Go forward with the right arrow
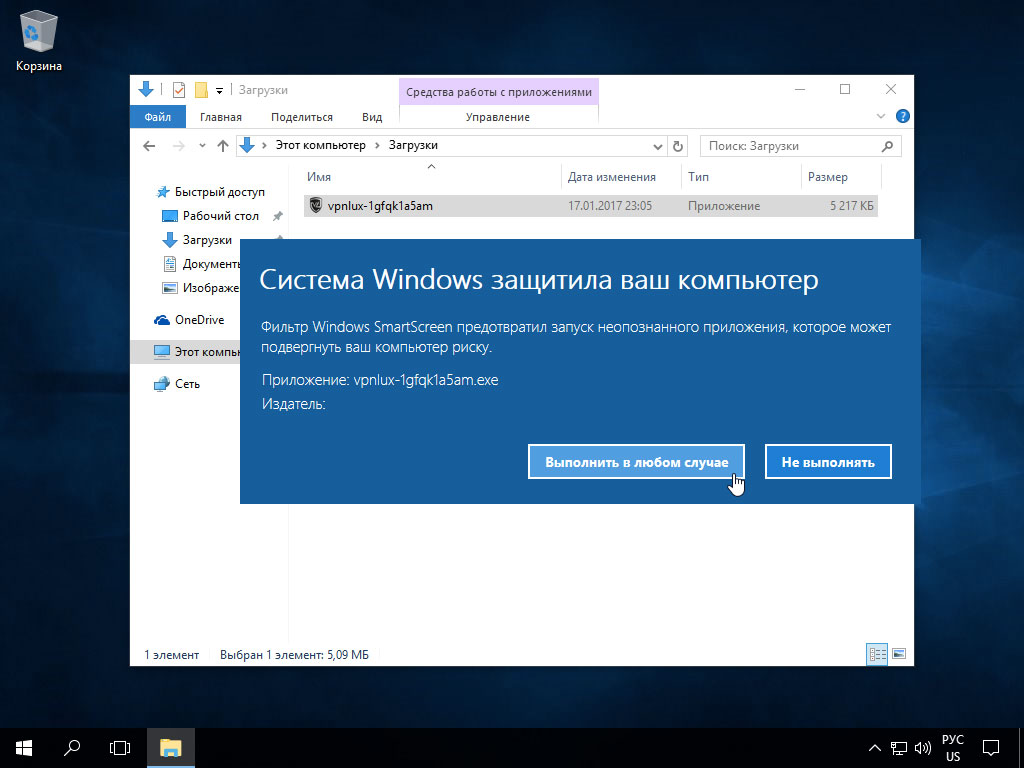This screenshot has width=1024, height=768. (178, 146)
